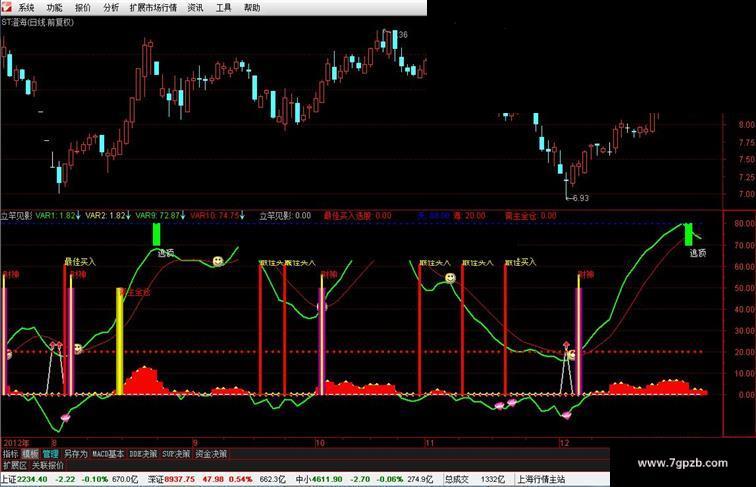Open the 分析 menu
This screenshot has width=756, height=487.
pos(111,8)
